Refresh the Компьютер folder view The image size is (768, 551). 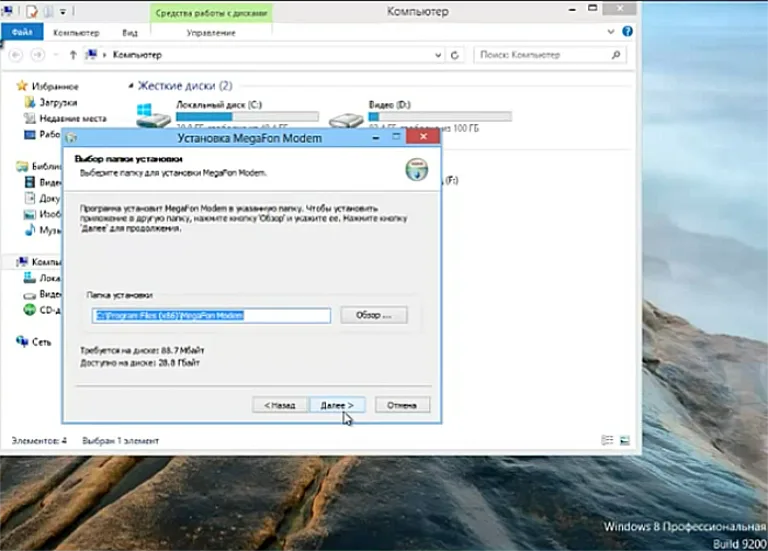click(455, 55)
